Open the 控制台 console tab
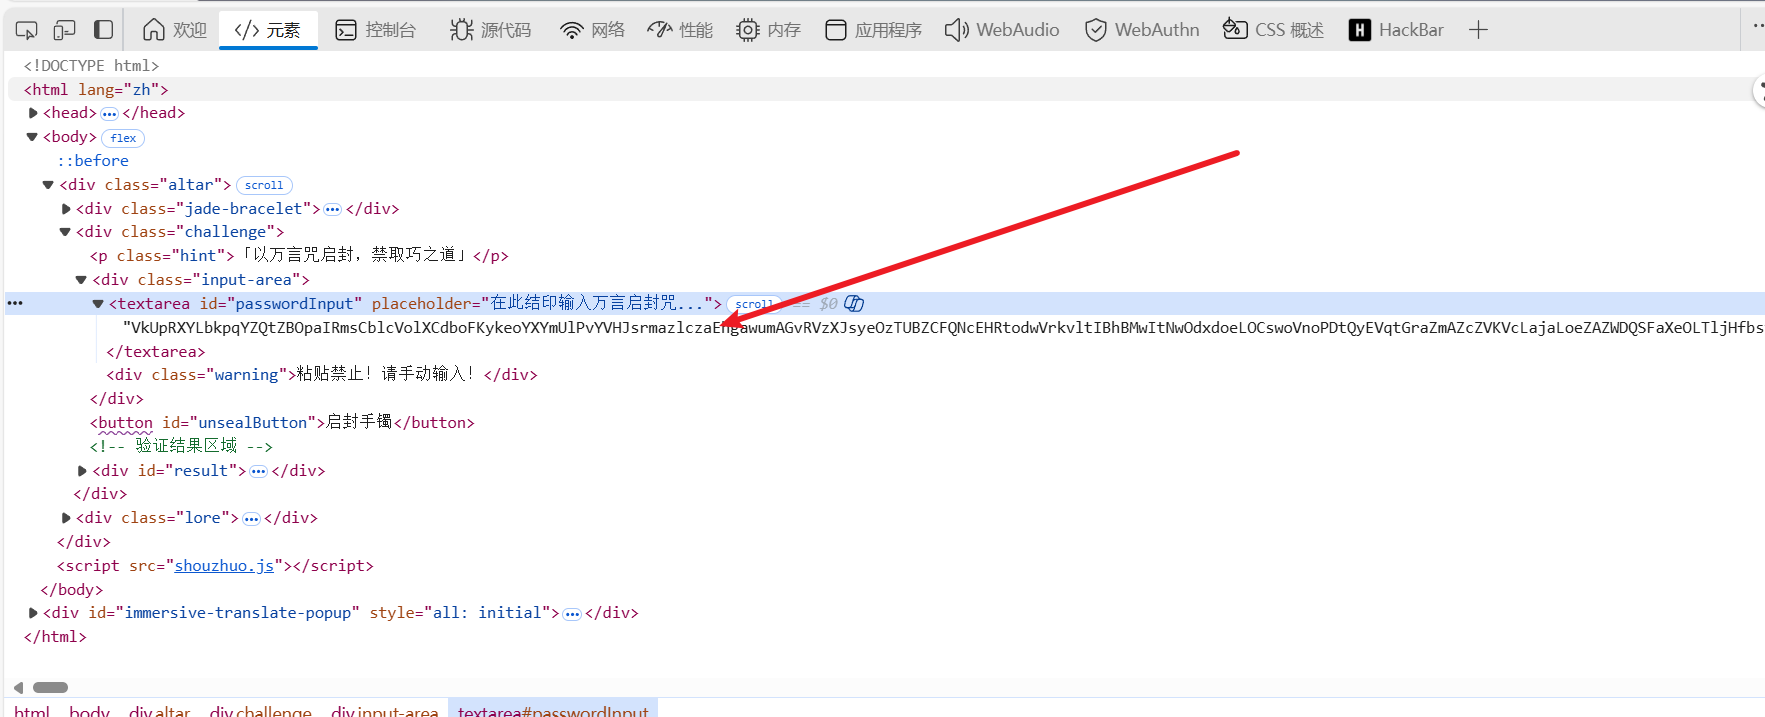The image size is (1765, 717). [x=375, y=30]
